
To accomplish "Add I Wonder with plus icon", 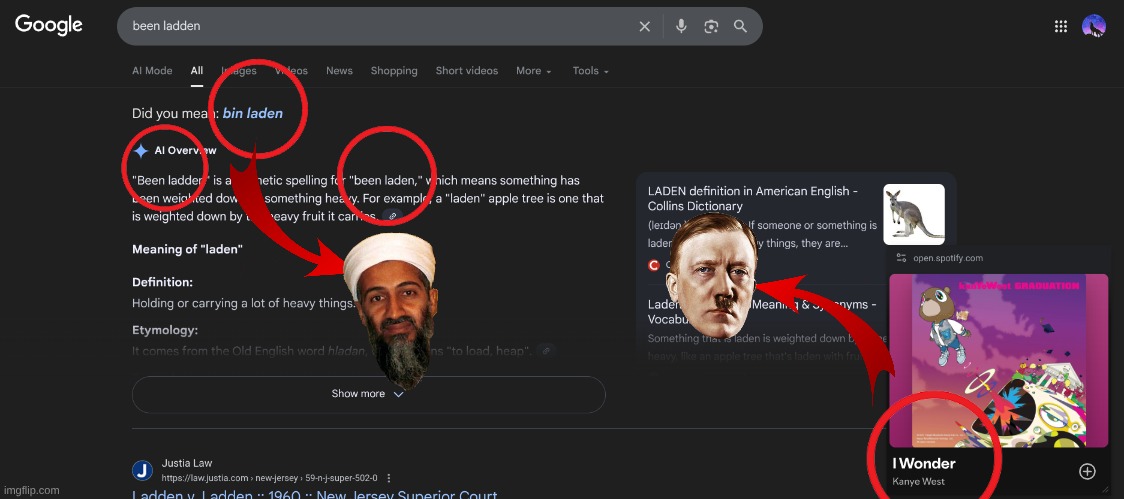I will point(1087,471).
